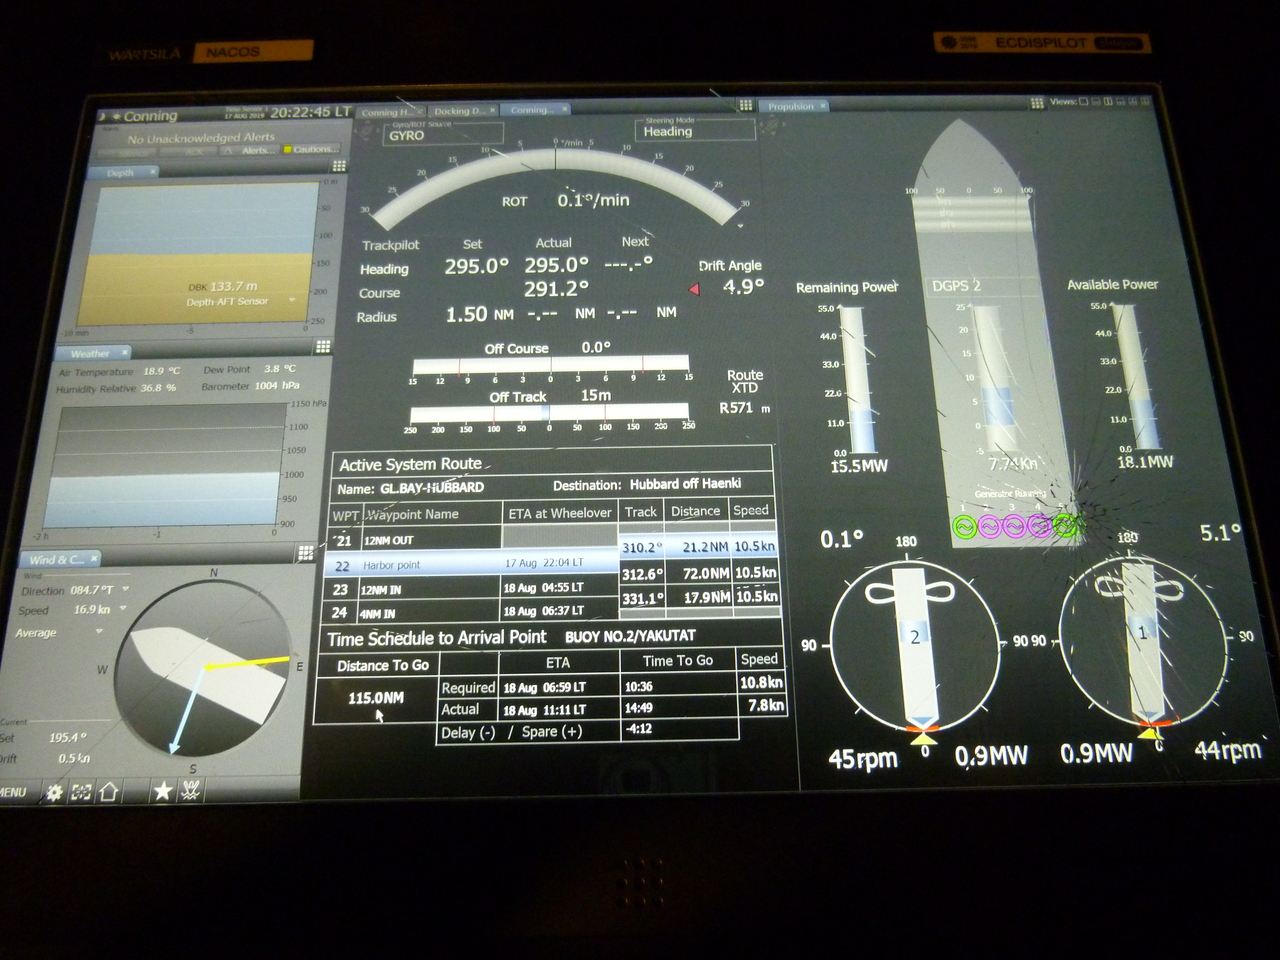Click the sinking ship icon in toolbar
Screen dimensions: 1280x960
point(190,791)
